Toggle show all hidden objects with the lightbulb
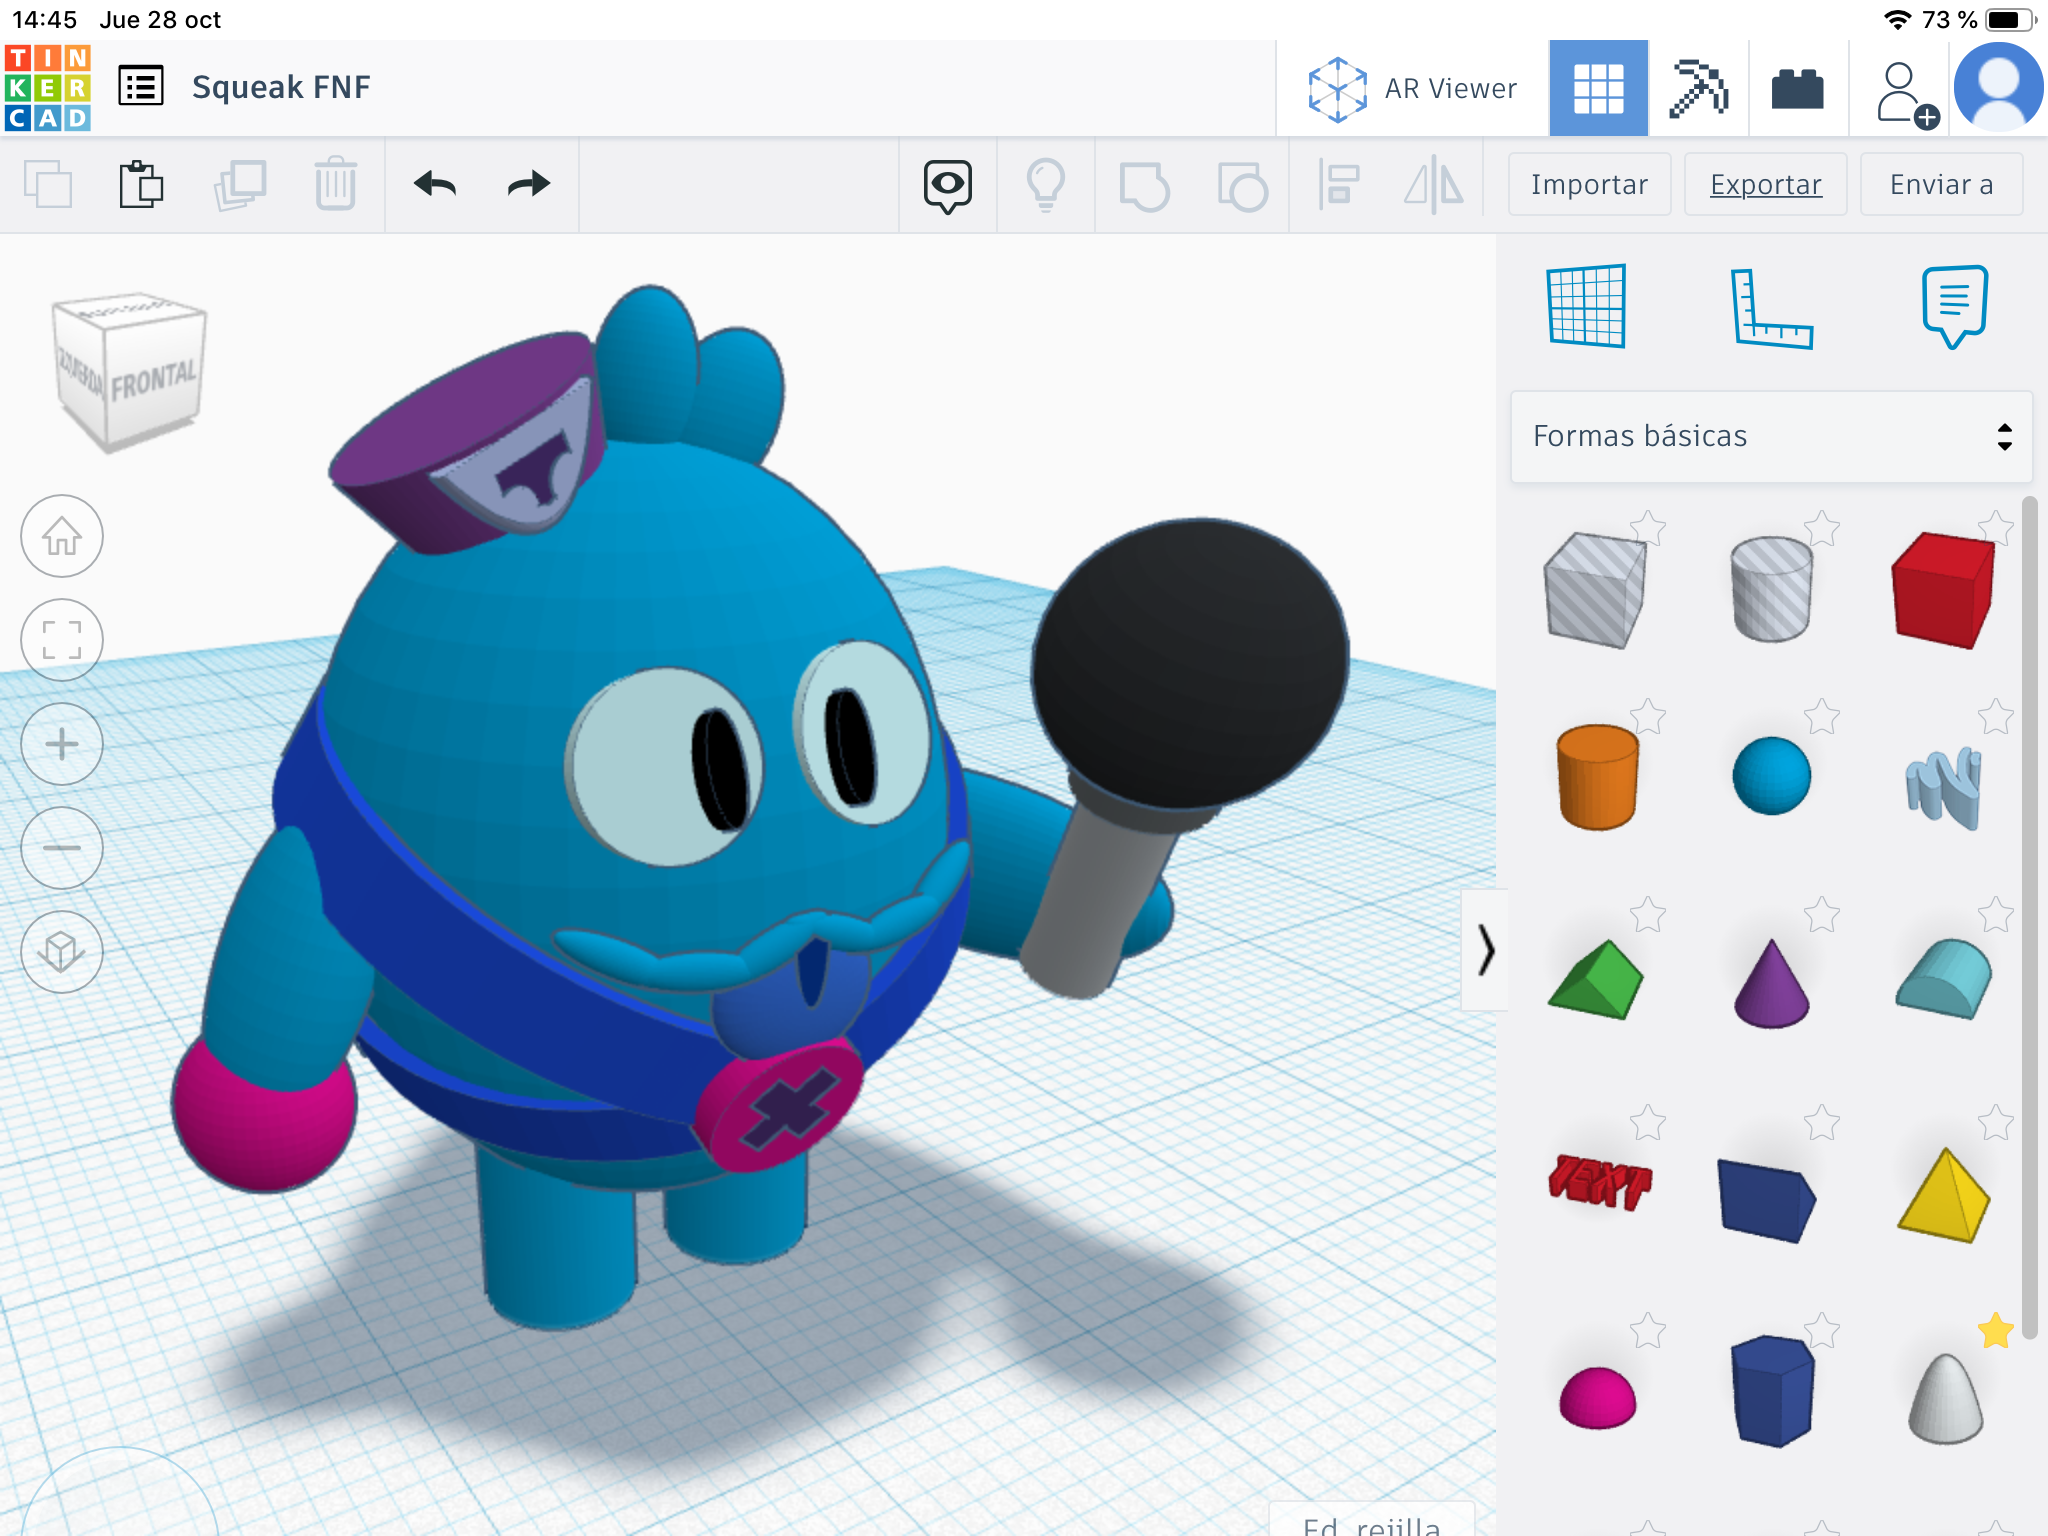 pos(1045,185)
